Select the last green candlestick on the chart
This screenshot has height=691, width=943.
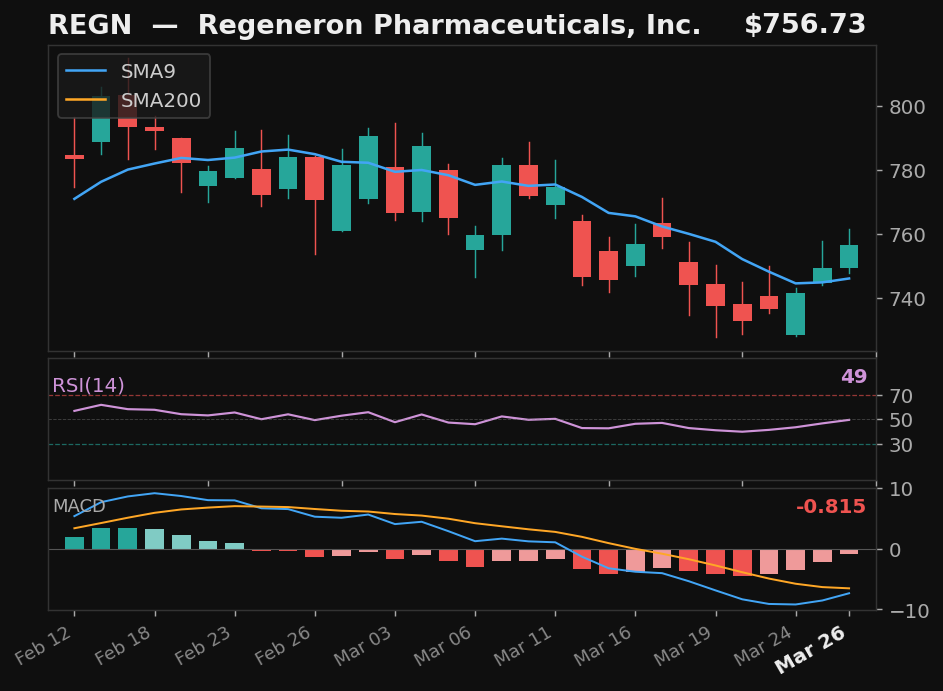click(x=850, y=258)
